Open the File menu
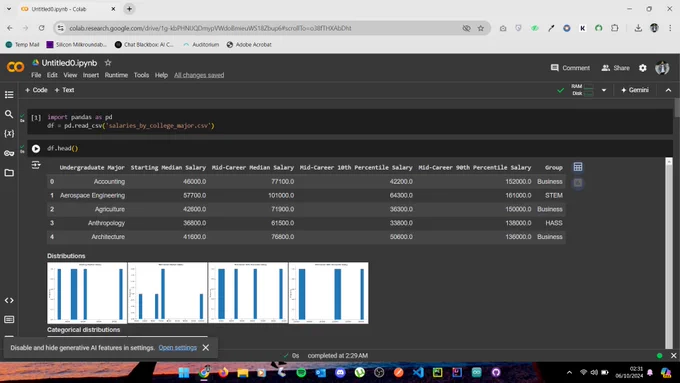This screenshot has width=680, height=383. 36,75
